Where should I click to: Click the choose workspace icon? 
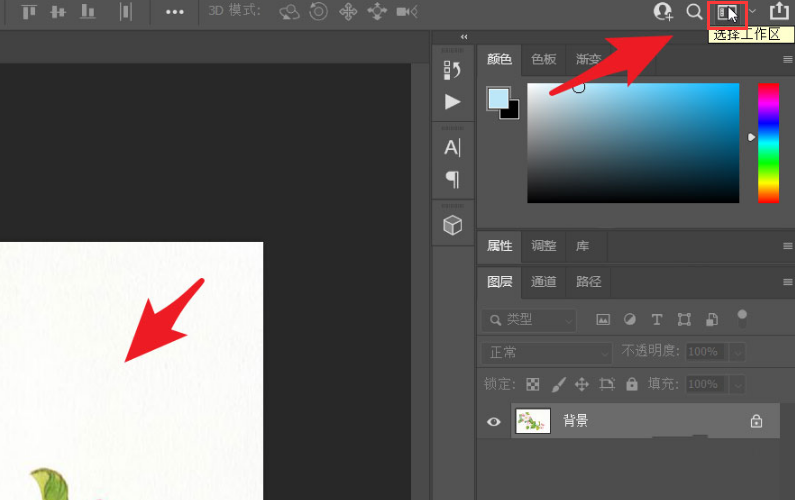[727, 14]
